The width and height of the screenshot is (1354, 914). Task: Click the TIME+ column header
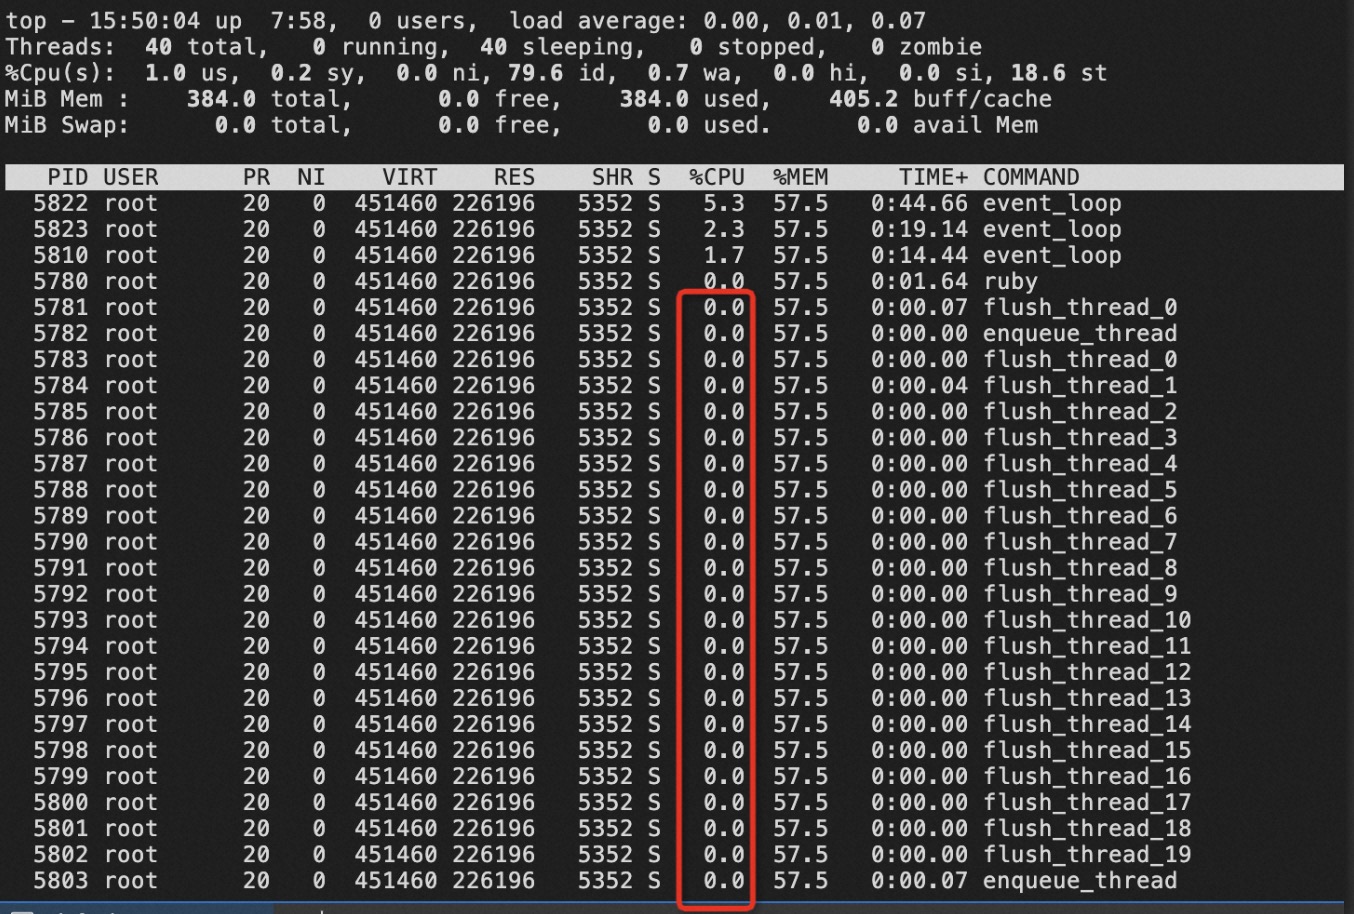(x=933, y=177)
